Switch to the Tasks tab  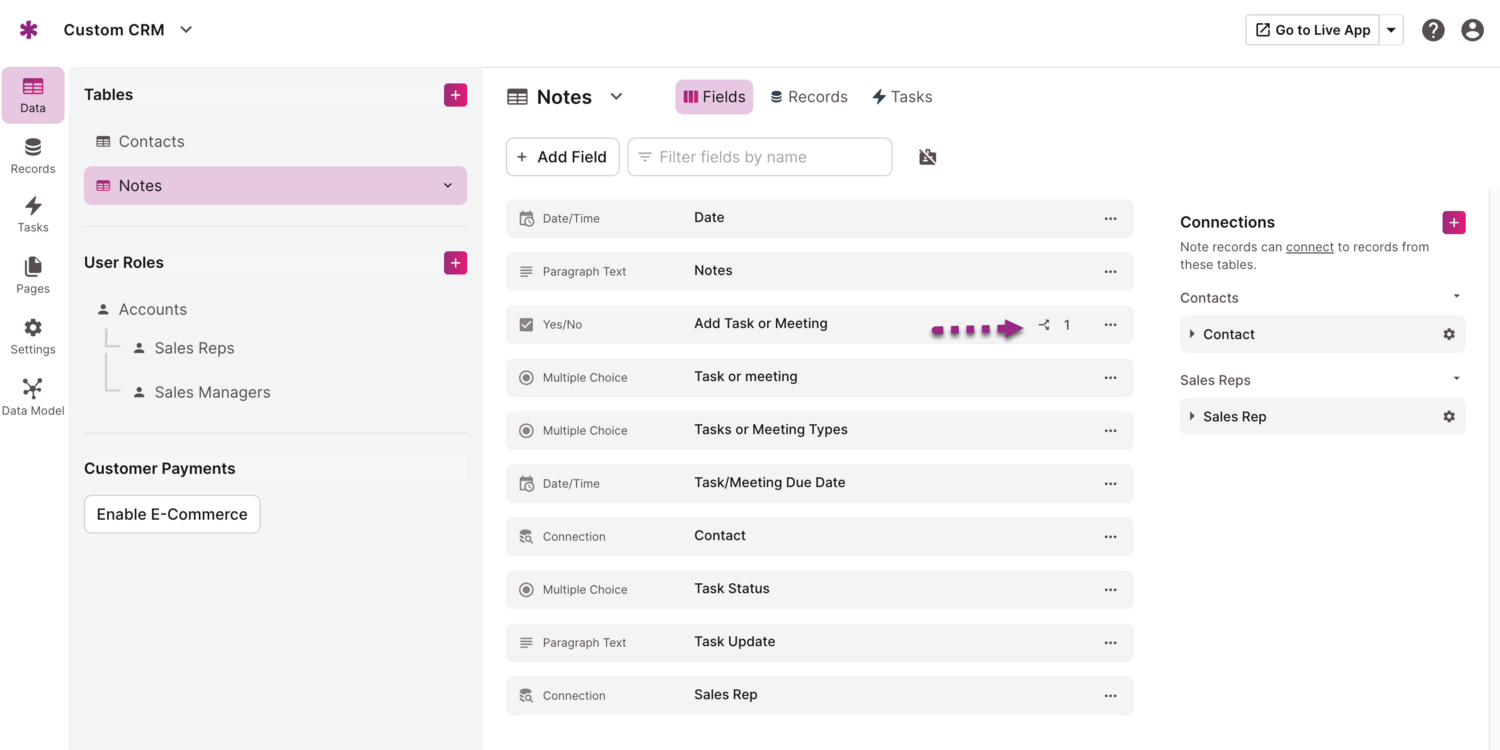pos(902,97)
